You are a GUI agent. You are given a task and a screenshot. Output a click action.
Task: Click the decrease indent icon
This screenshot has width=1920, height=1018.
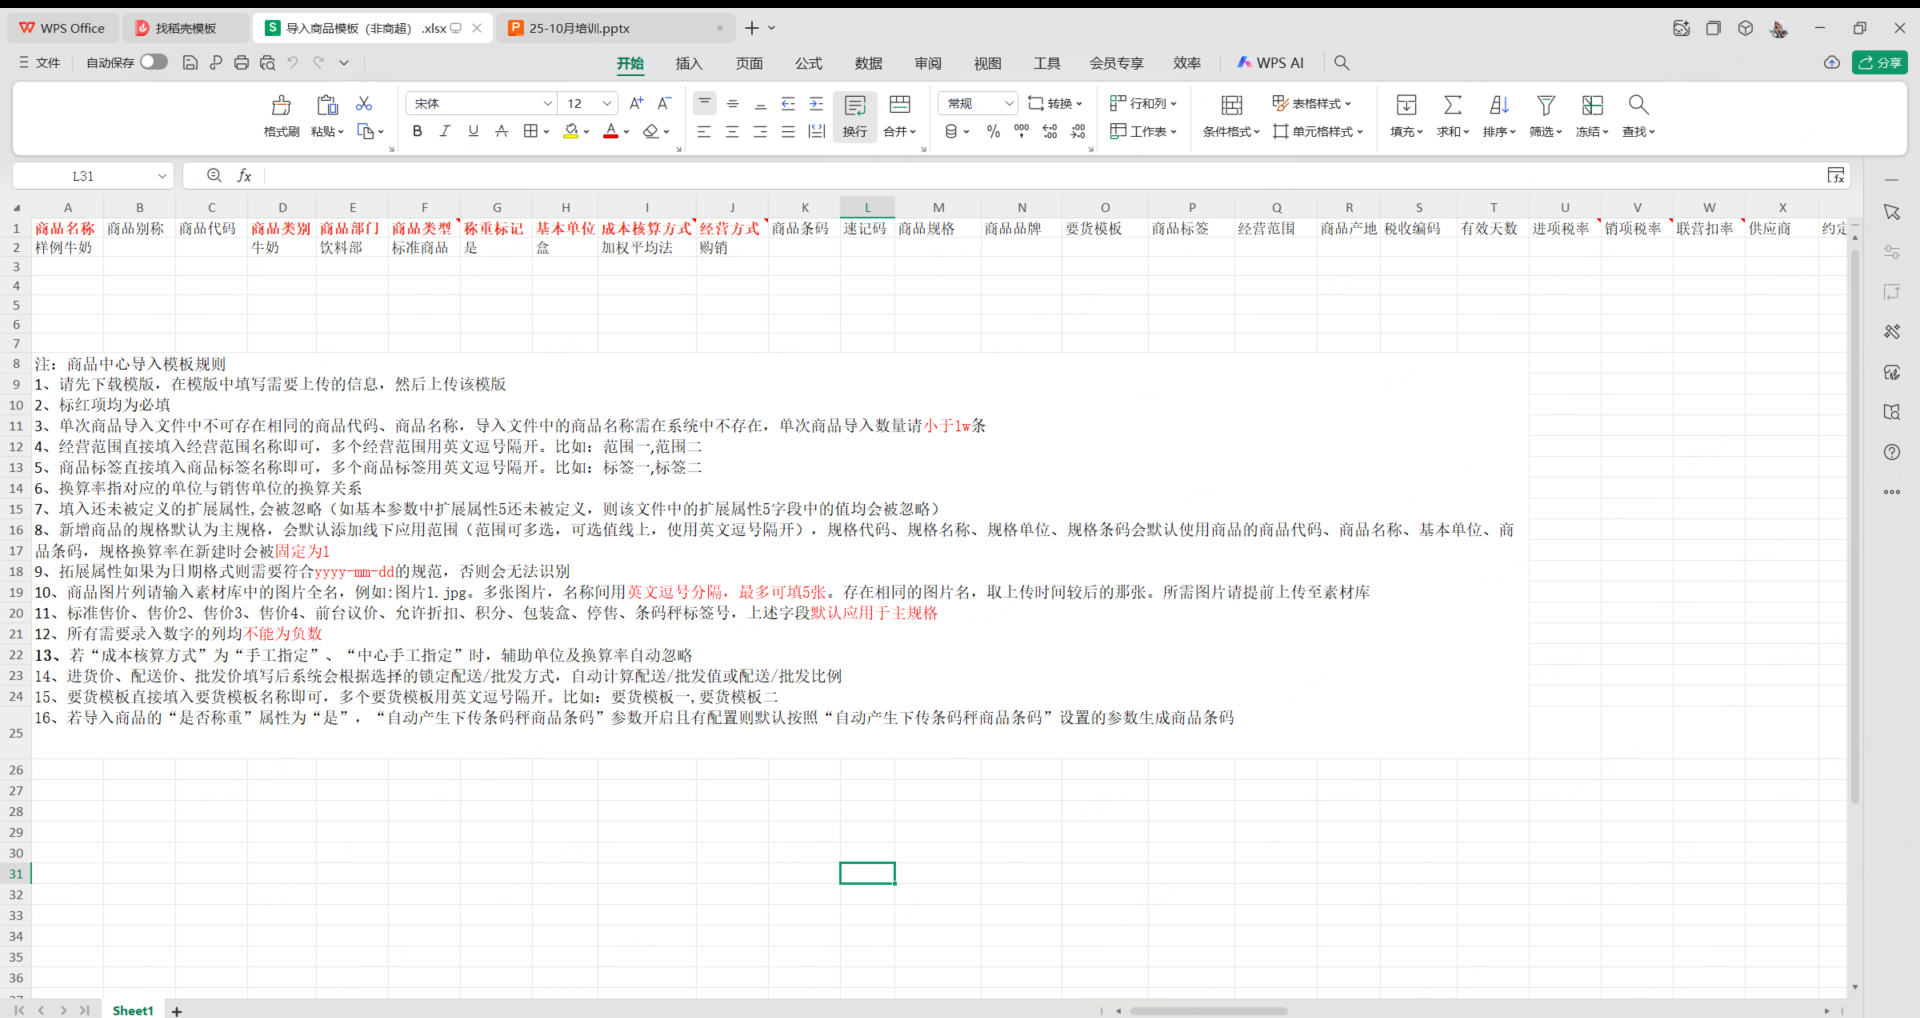[788, 104]
